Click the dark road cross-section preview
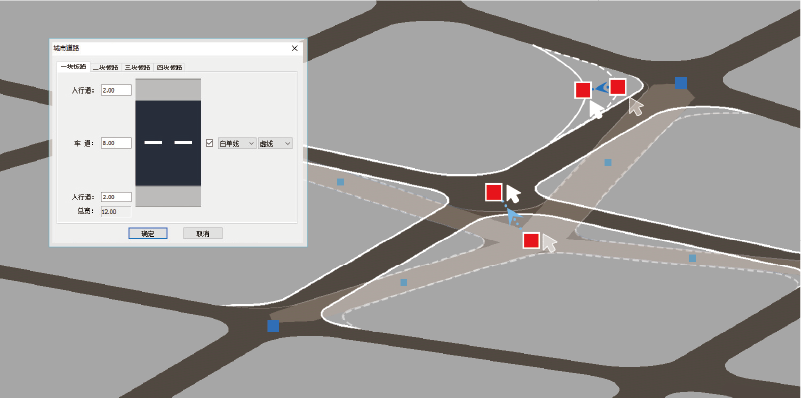The width and height of the screenshot is (801, 398). pos(168,143)
